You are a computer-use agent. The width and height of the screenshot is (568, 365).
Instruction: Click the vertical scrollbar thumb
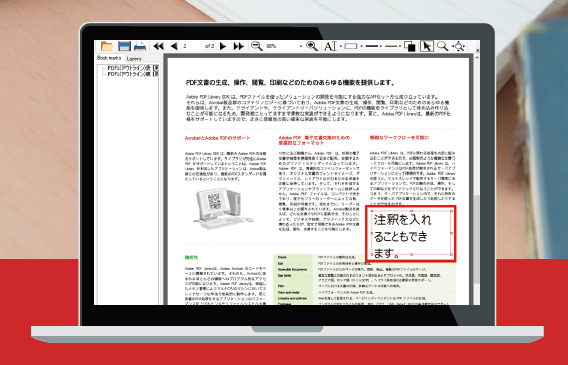tap(477, 239)
